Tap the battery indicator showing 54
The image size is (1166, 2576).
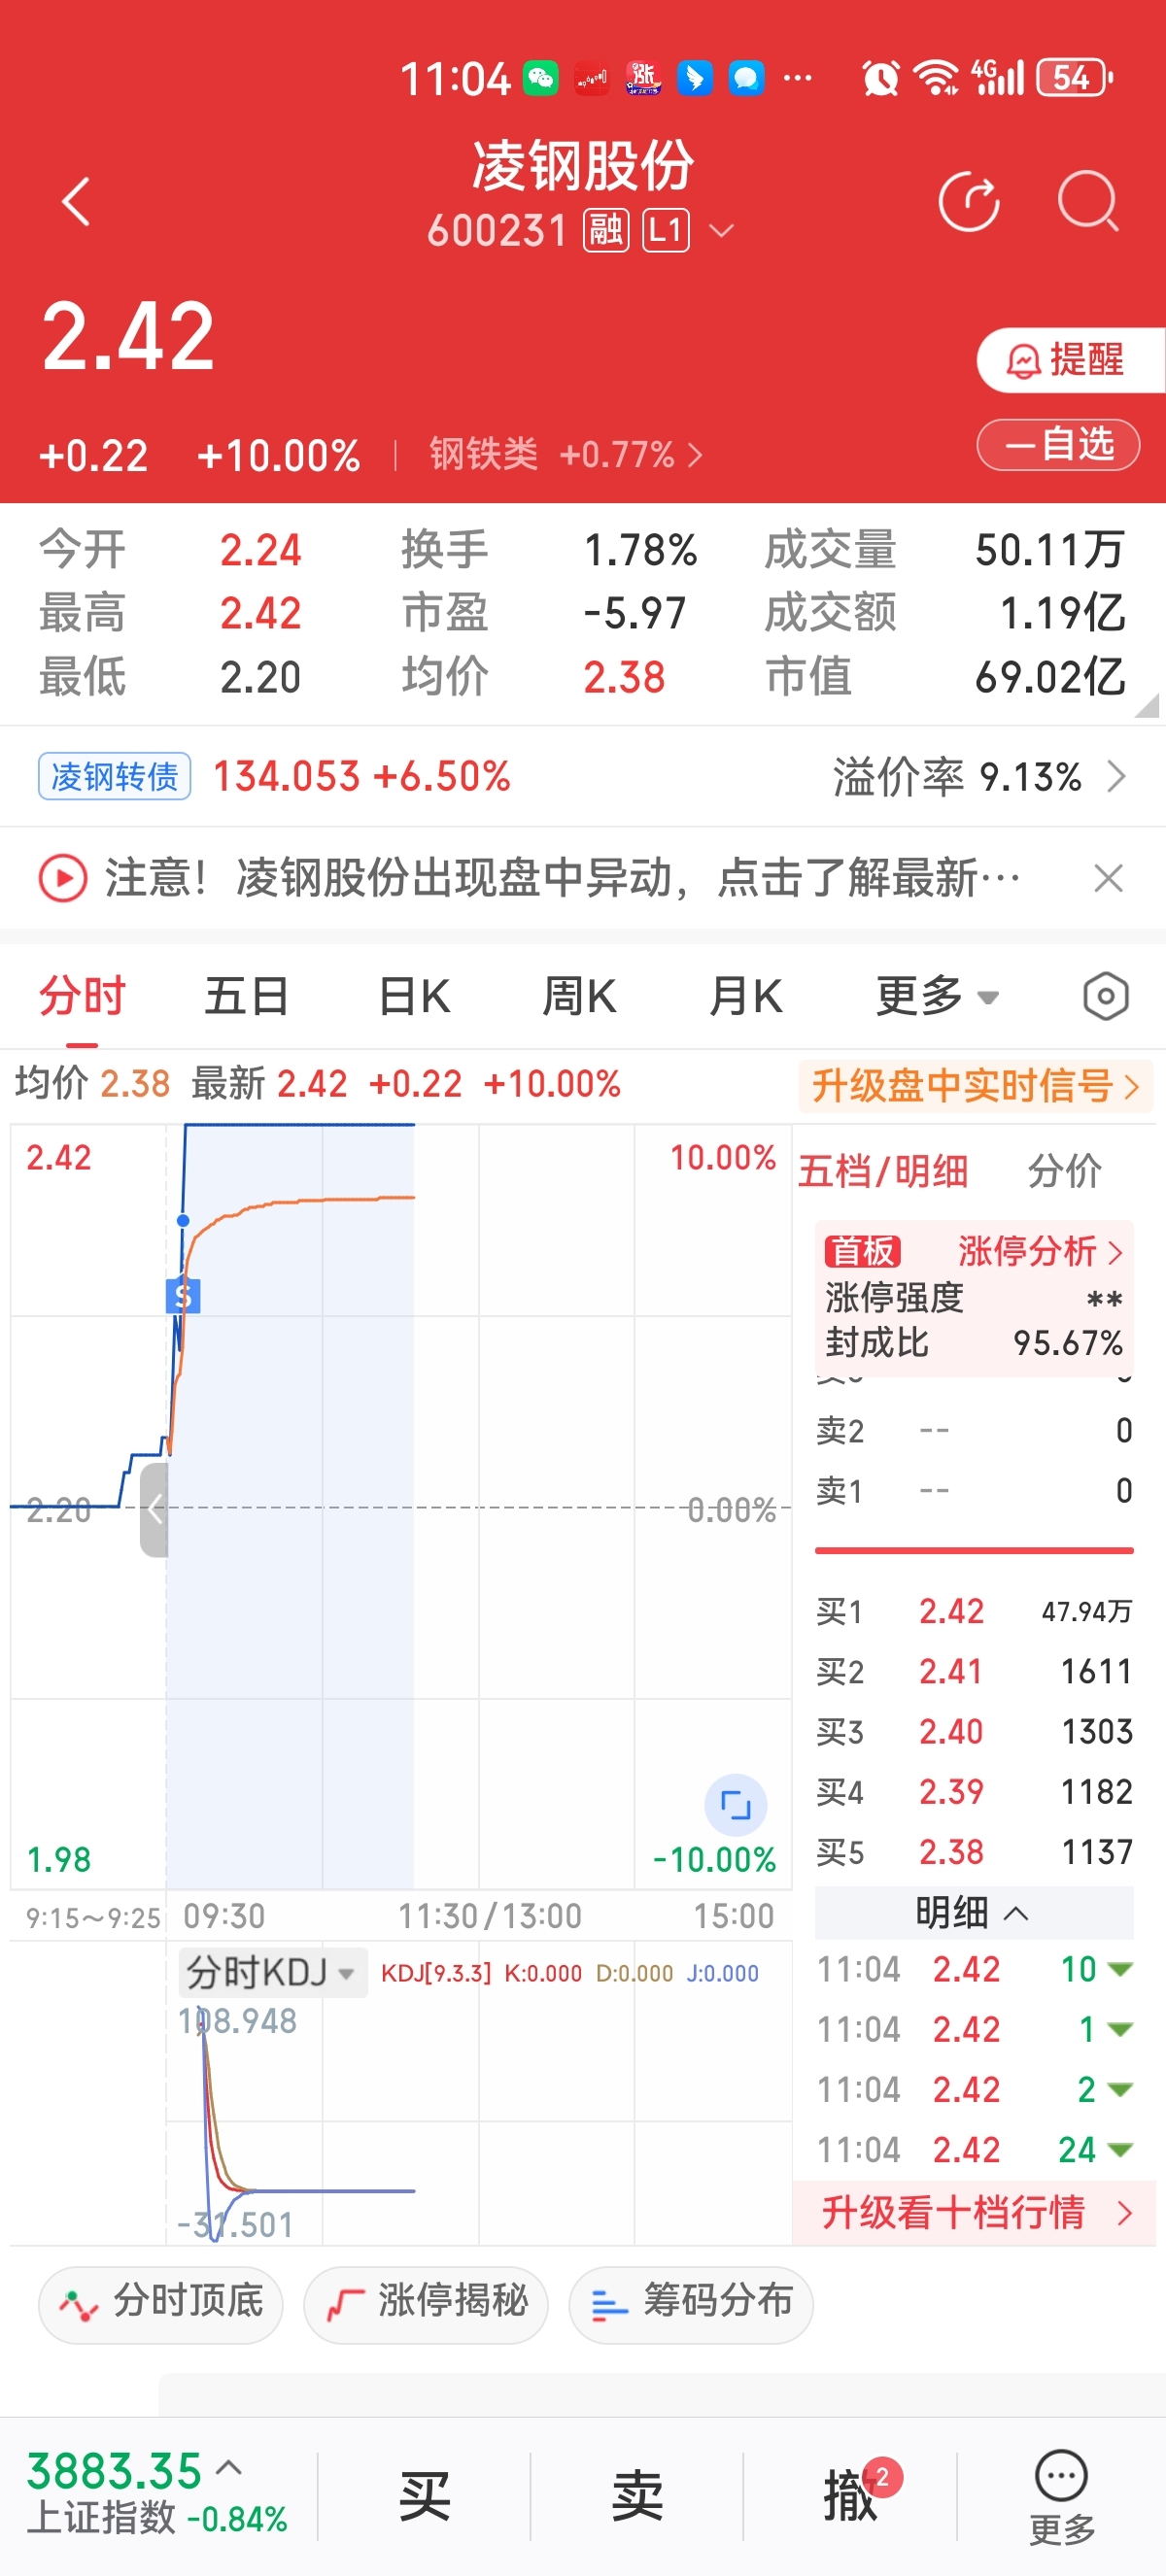[x=1075, y=78]
